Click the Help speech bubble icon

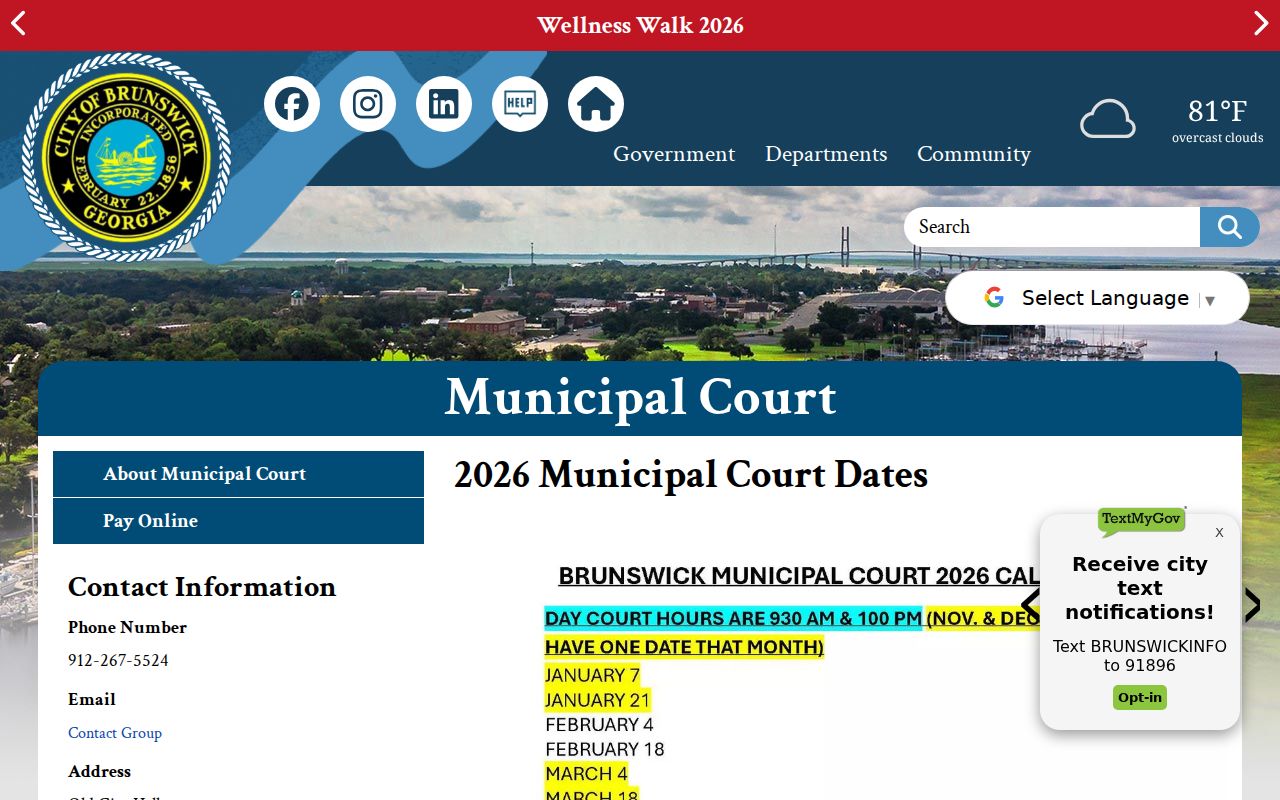click(520, 104)
